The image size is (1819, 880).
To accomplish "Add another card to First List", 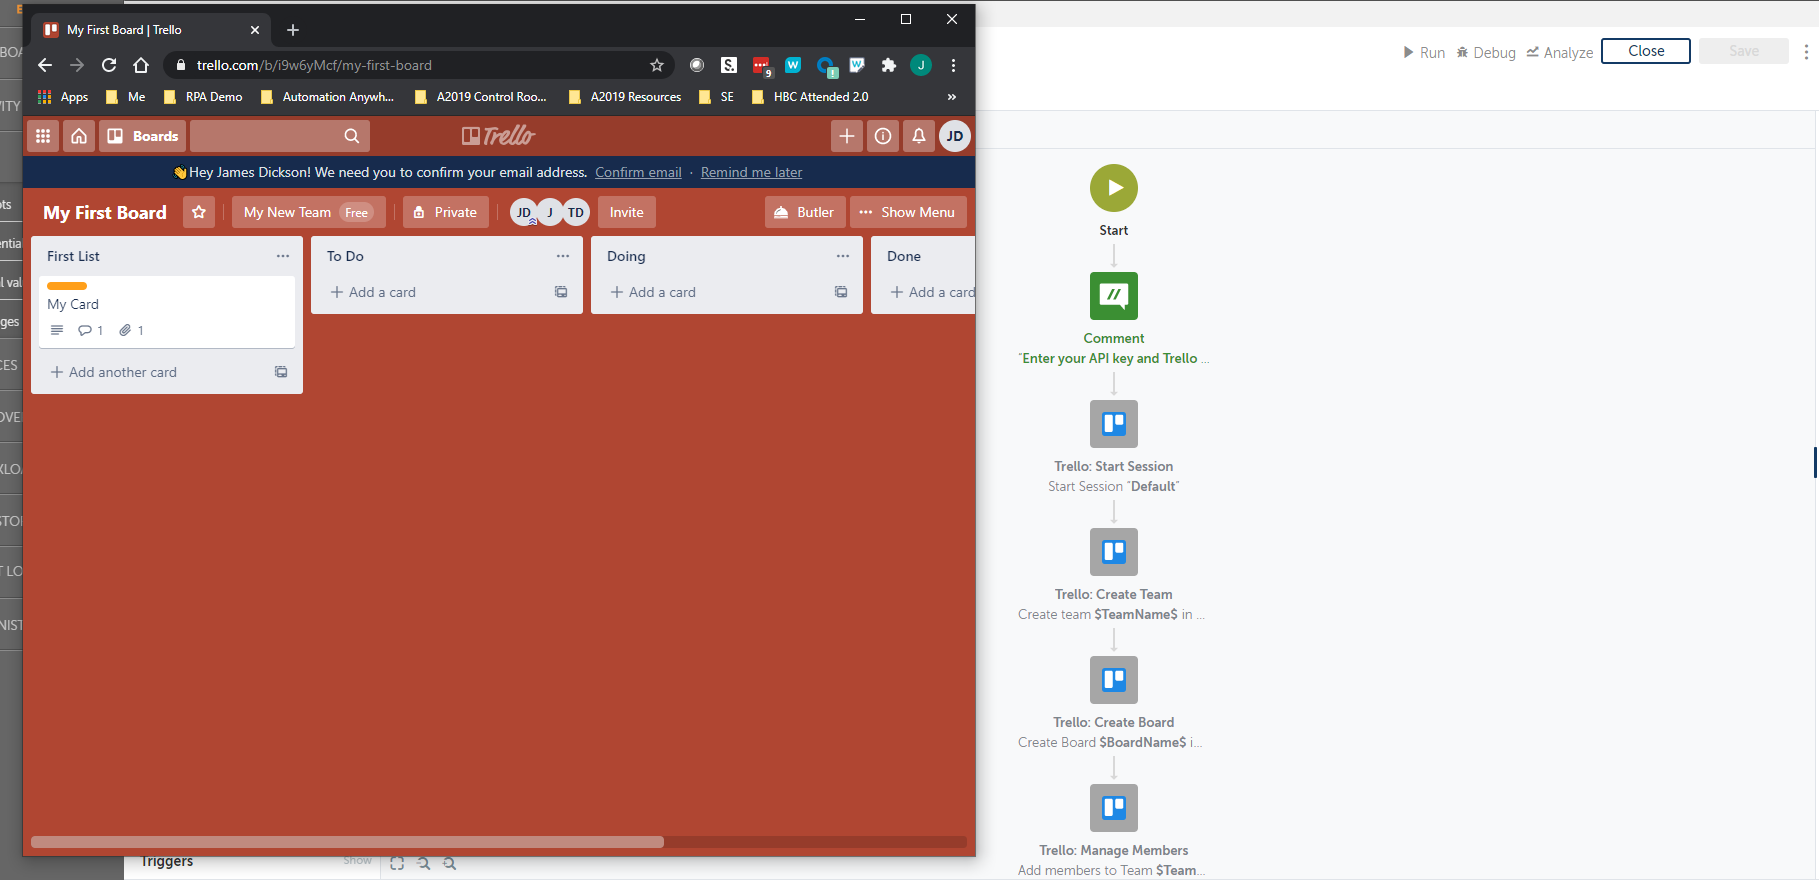I will tap(114, 372).
